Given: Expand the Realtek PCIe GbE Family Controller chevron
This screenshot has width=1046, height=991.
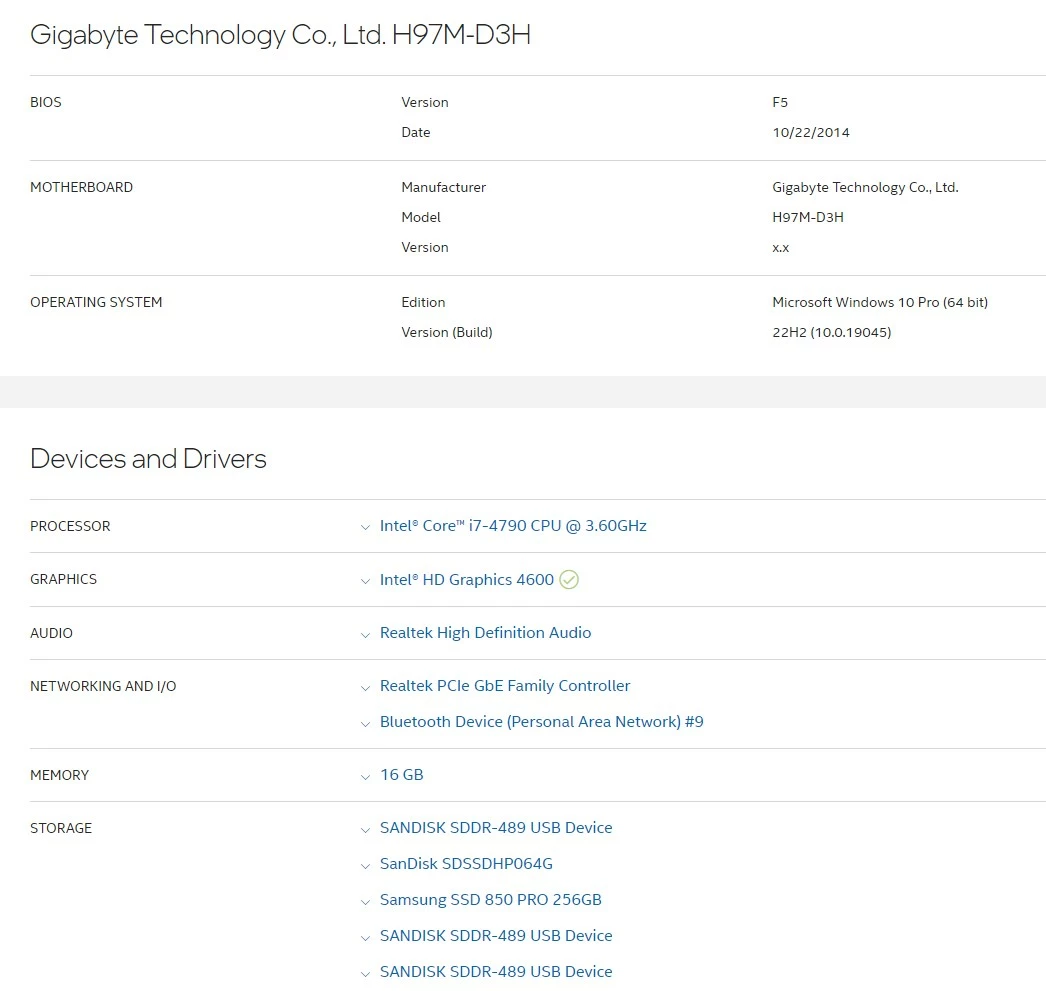Looking at the screenshot, I should (365, 688).
